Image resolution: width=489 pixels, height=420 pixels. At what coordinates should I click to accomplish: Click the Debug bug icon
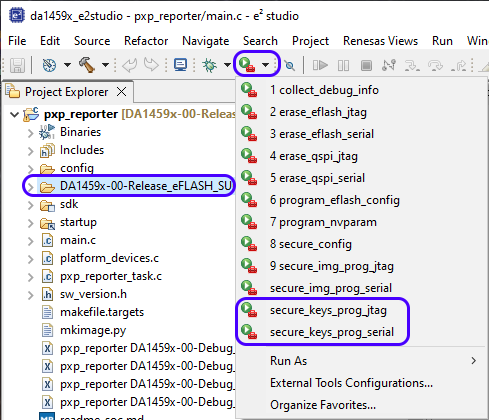pos(210,65)
